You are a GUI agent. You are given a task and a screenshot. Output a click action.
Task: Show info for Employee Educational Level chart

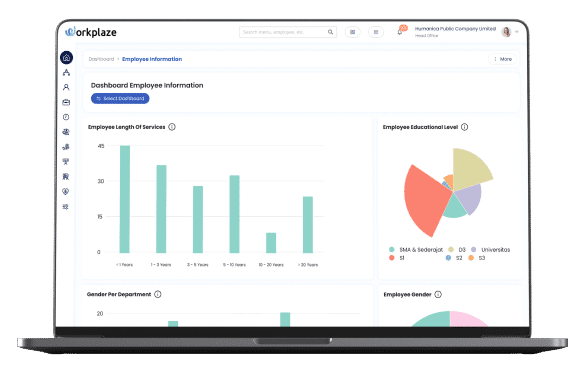464,127
